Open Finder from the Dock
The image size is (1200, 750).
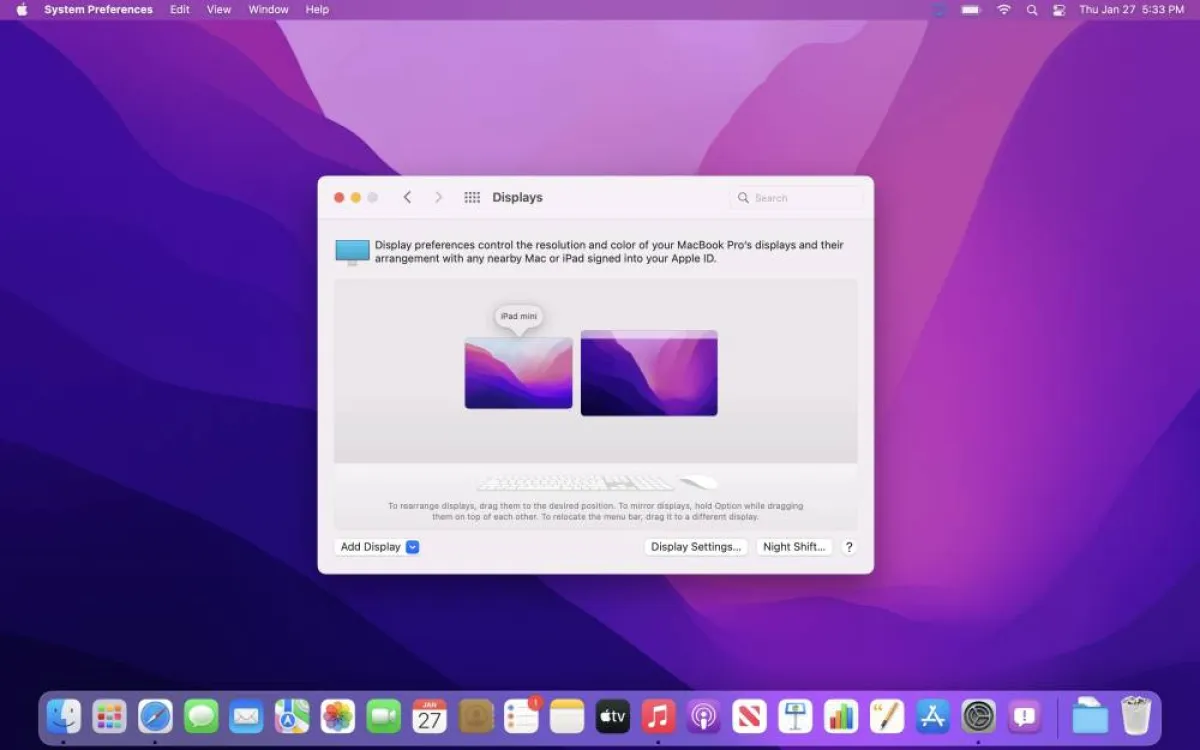[x=64, y=716]
